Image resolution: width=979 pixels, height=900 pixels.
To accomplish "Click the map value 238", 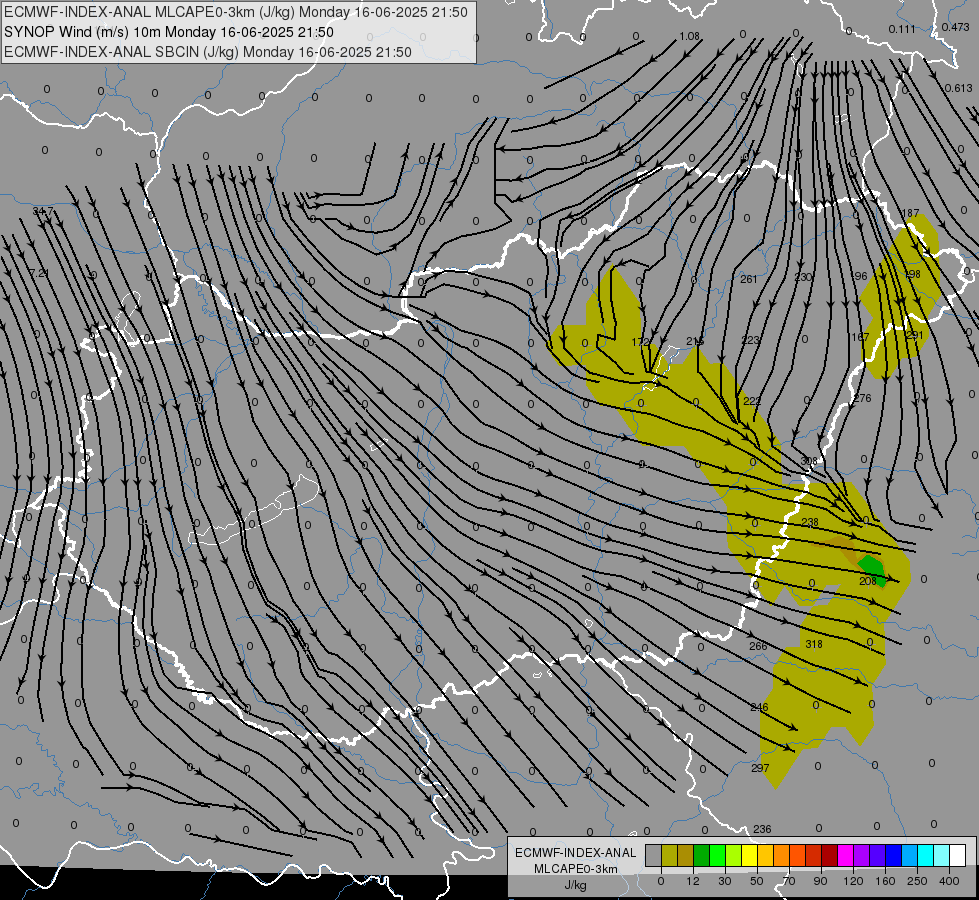I will 810,522.
